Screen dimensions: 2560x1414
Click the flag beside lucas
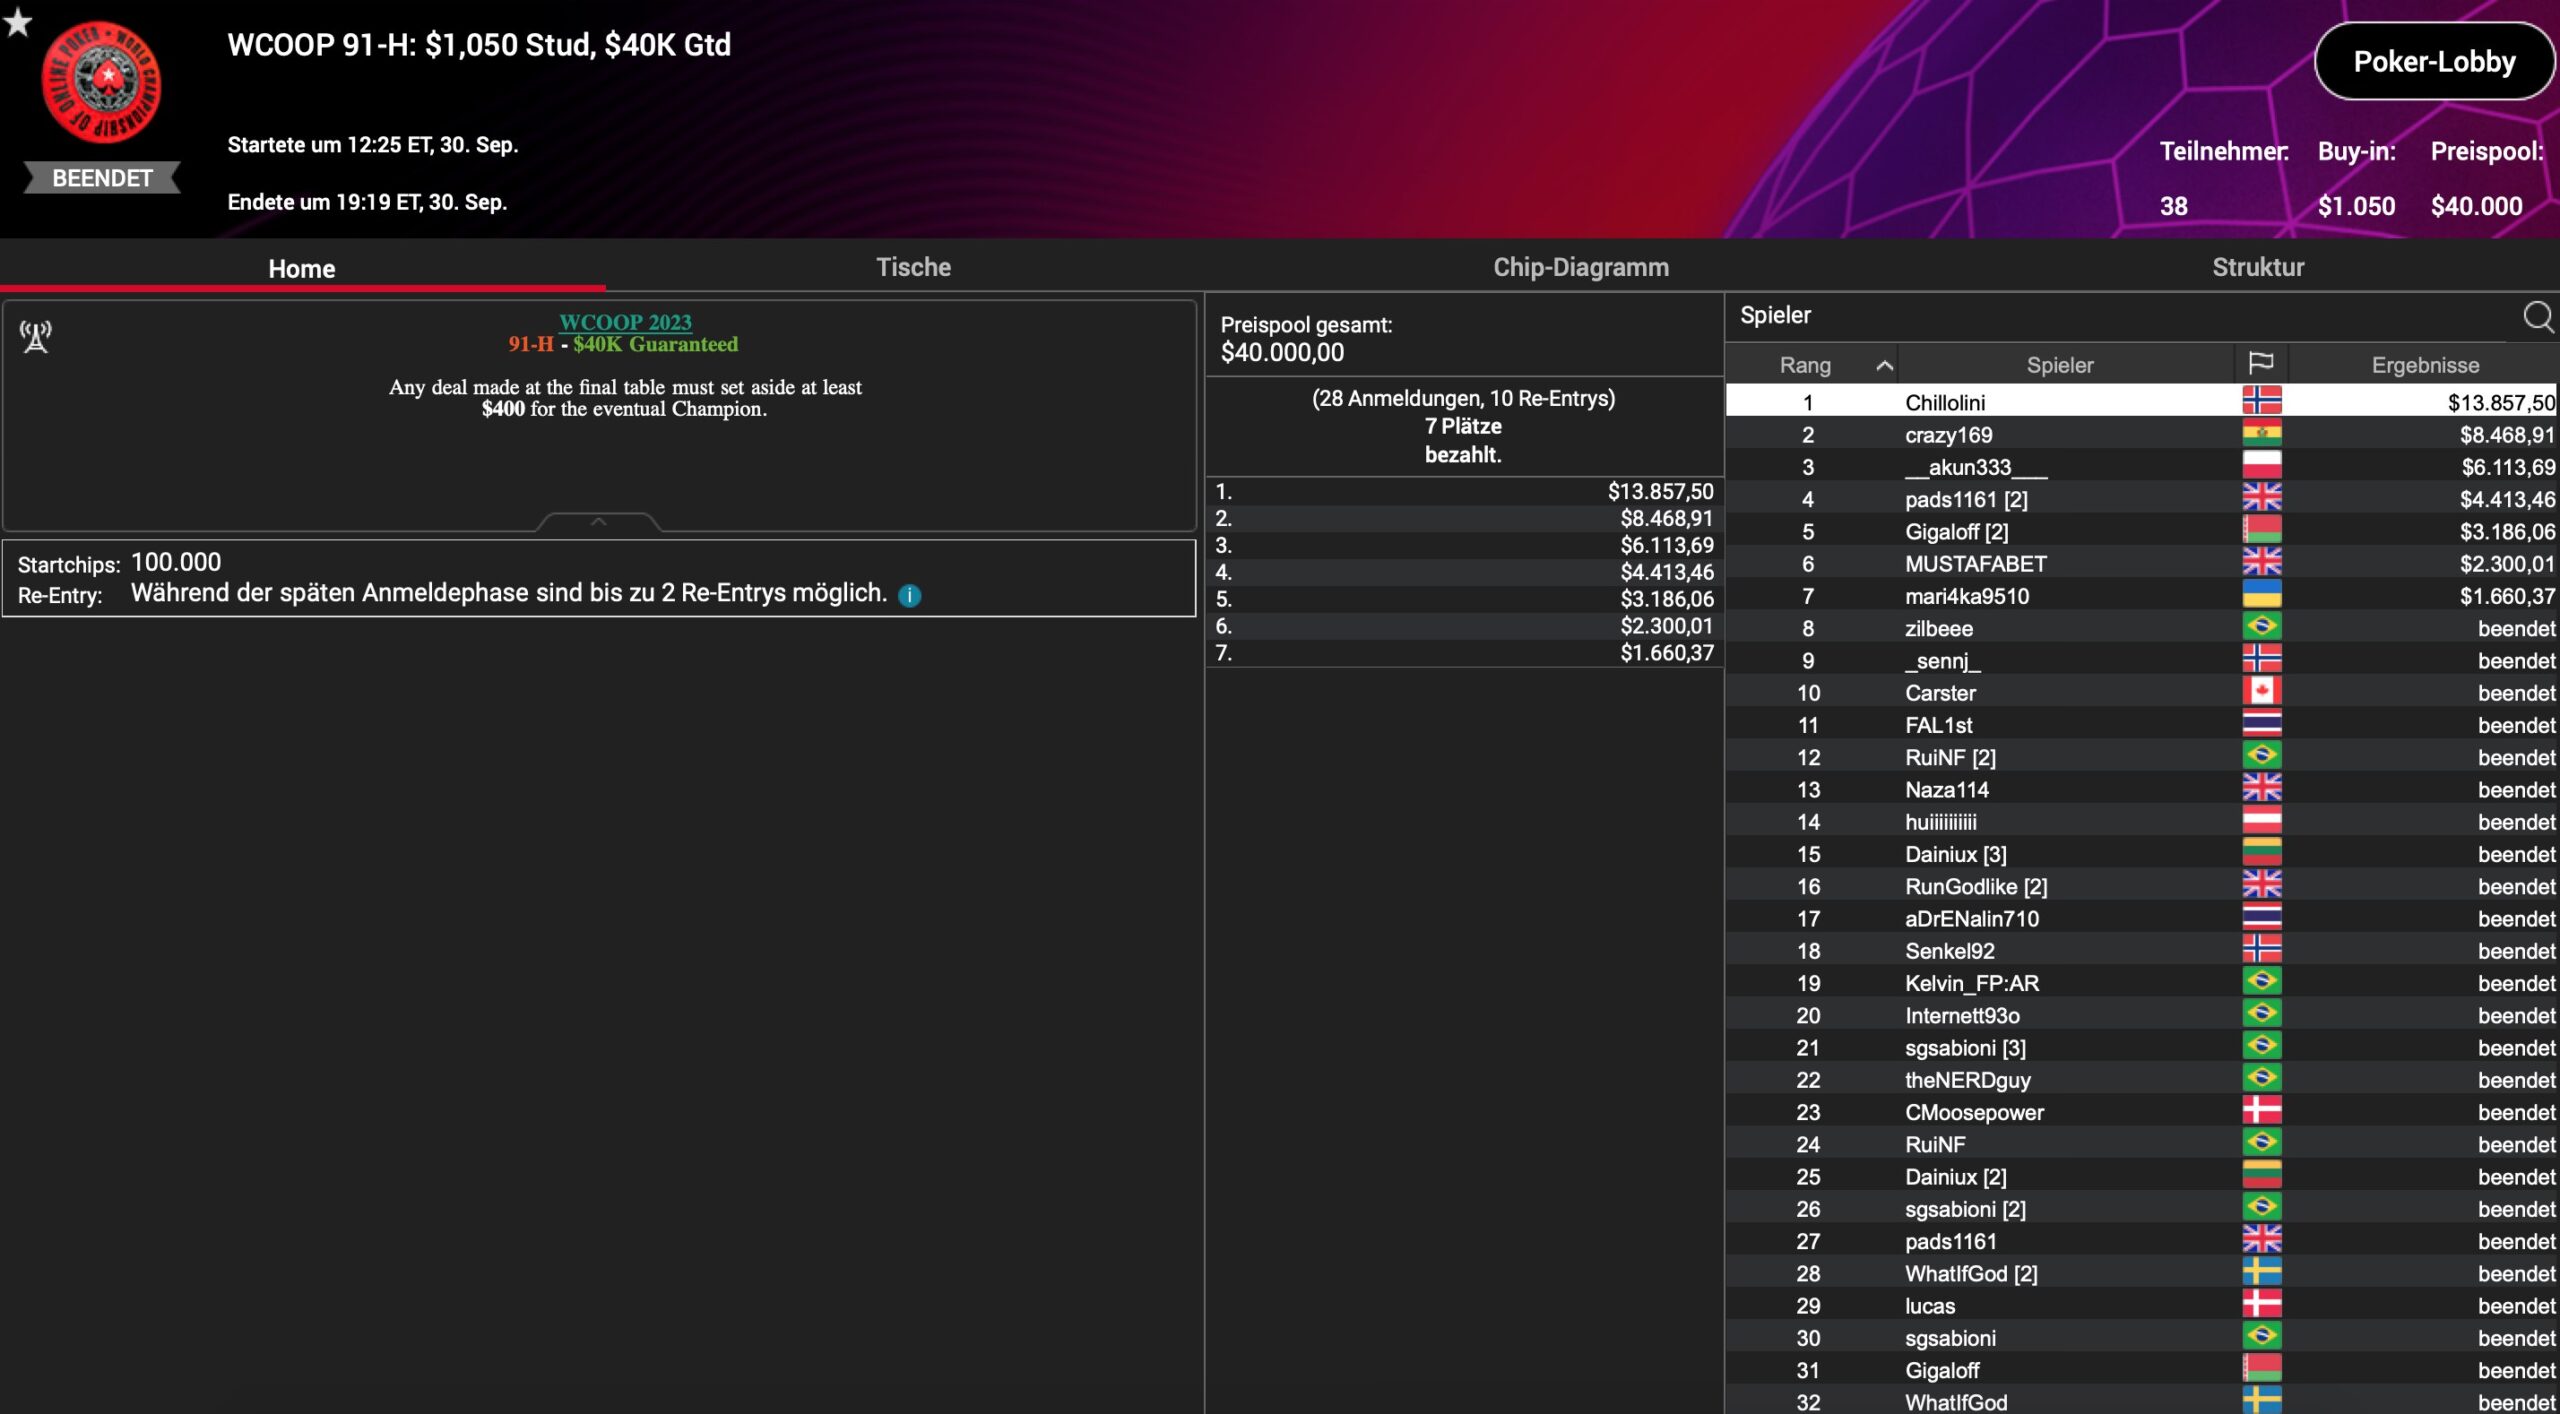point(2261,1305)
